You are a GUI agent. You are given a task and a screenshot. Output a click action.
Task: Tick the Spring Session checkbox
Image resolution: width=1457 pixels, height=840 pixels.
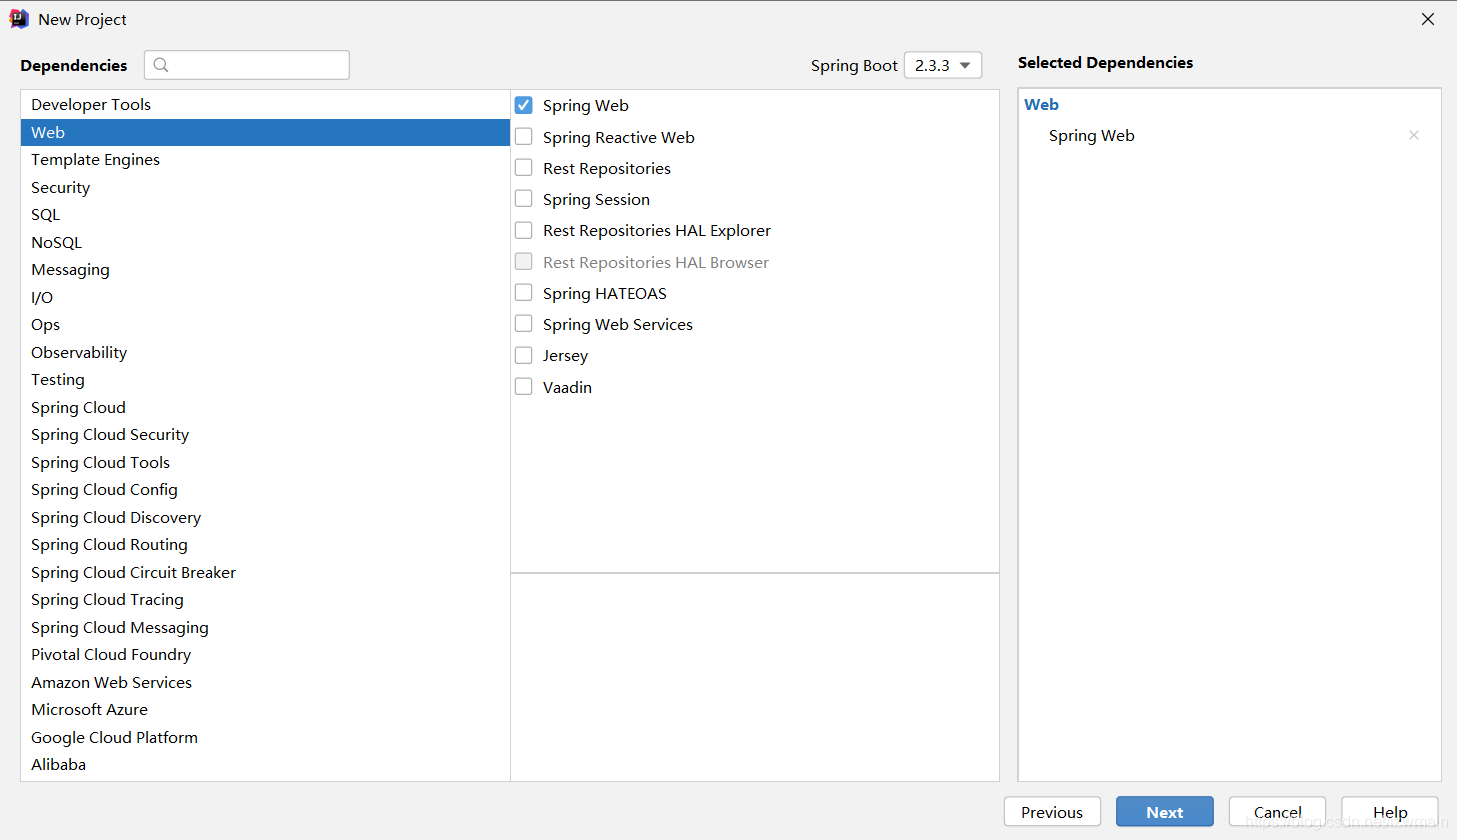click(524, 199)
